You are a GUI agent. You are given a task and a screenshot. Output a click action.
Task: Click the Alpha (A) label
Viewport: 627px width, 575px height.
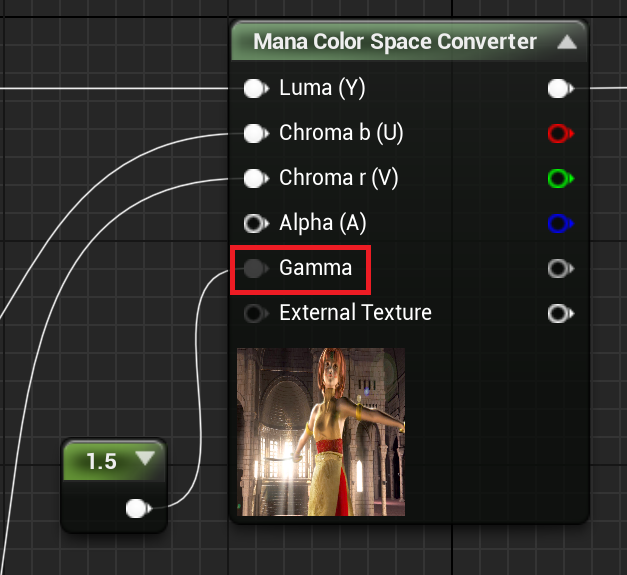323,223
